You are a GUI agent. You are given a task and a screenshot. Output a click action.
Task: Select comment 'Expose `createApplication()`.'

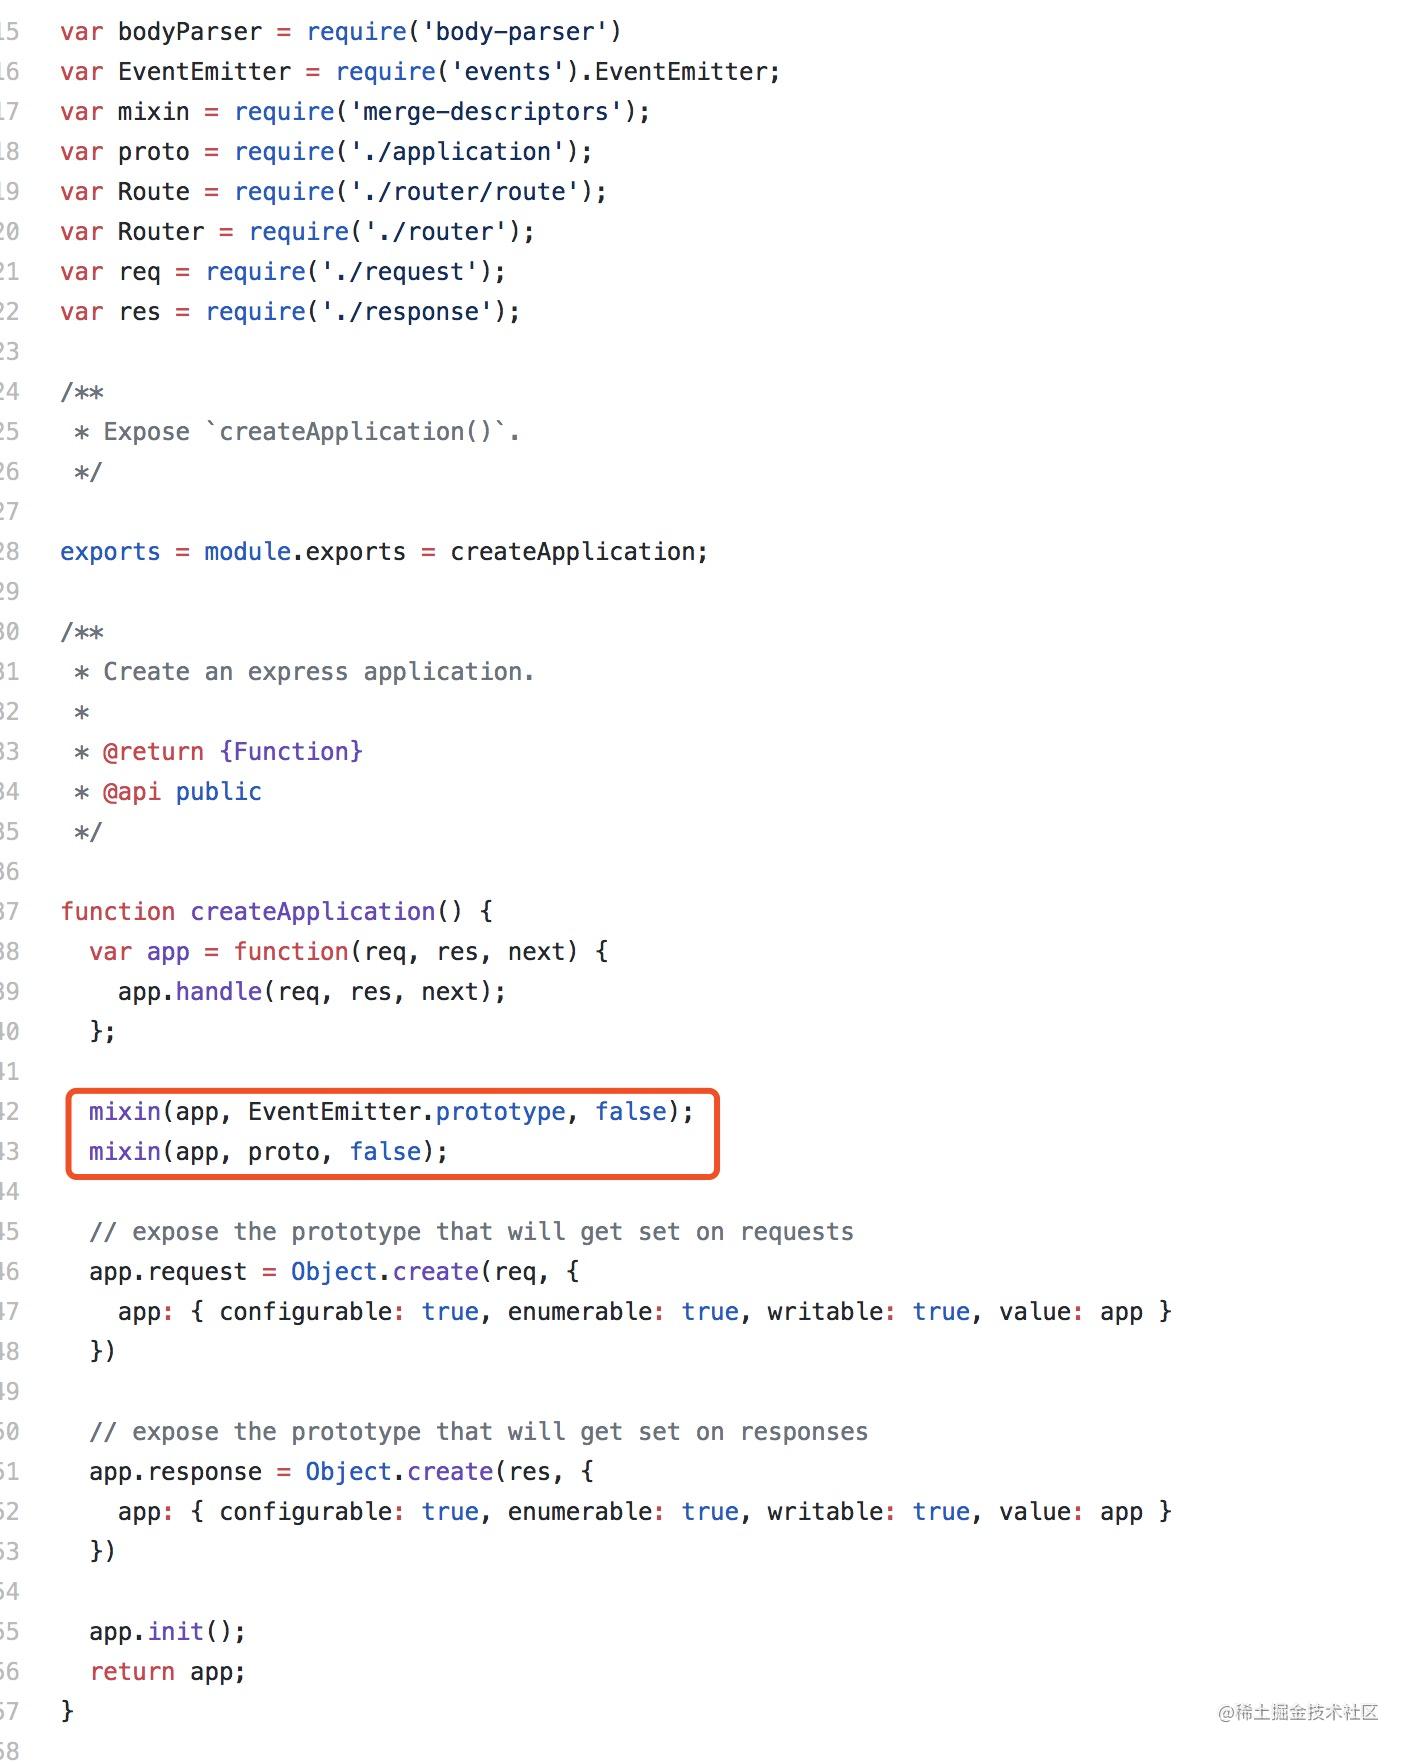click(311, 432)
